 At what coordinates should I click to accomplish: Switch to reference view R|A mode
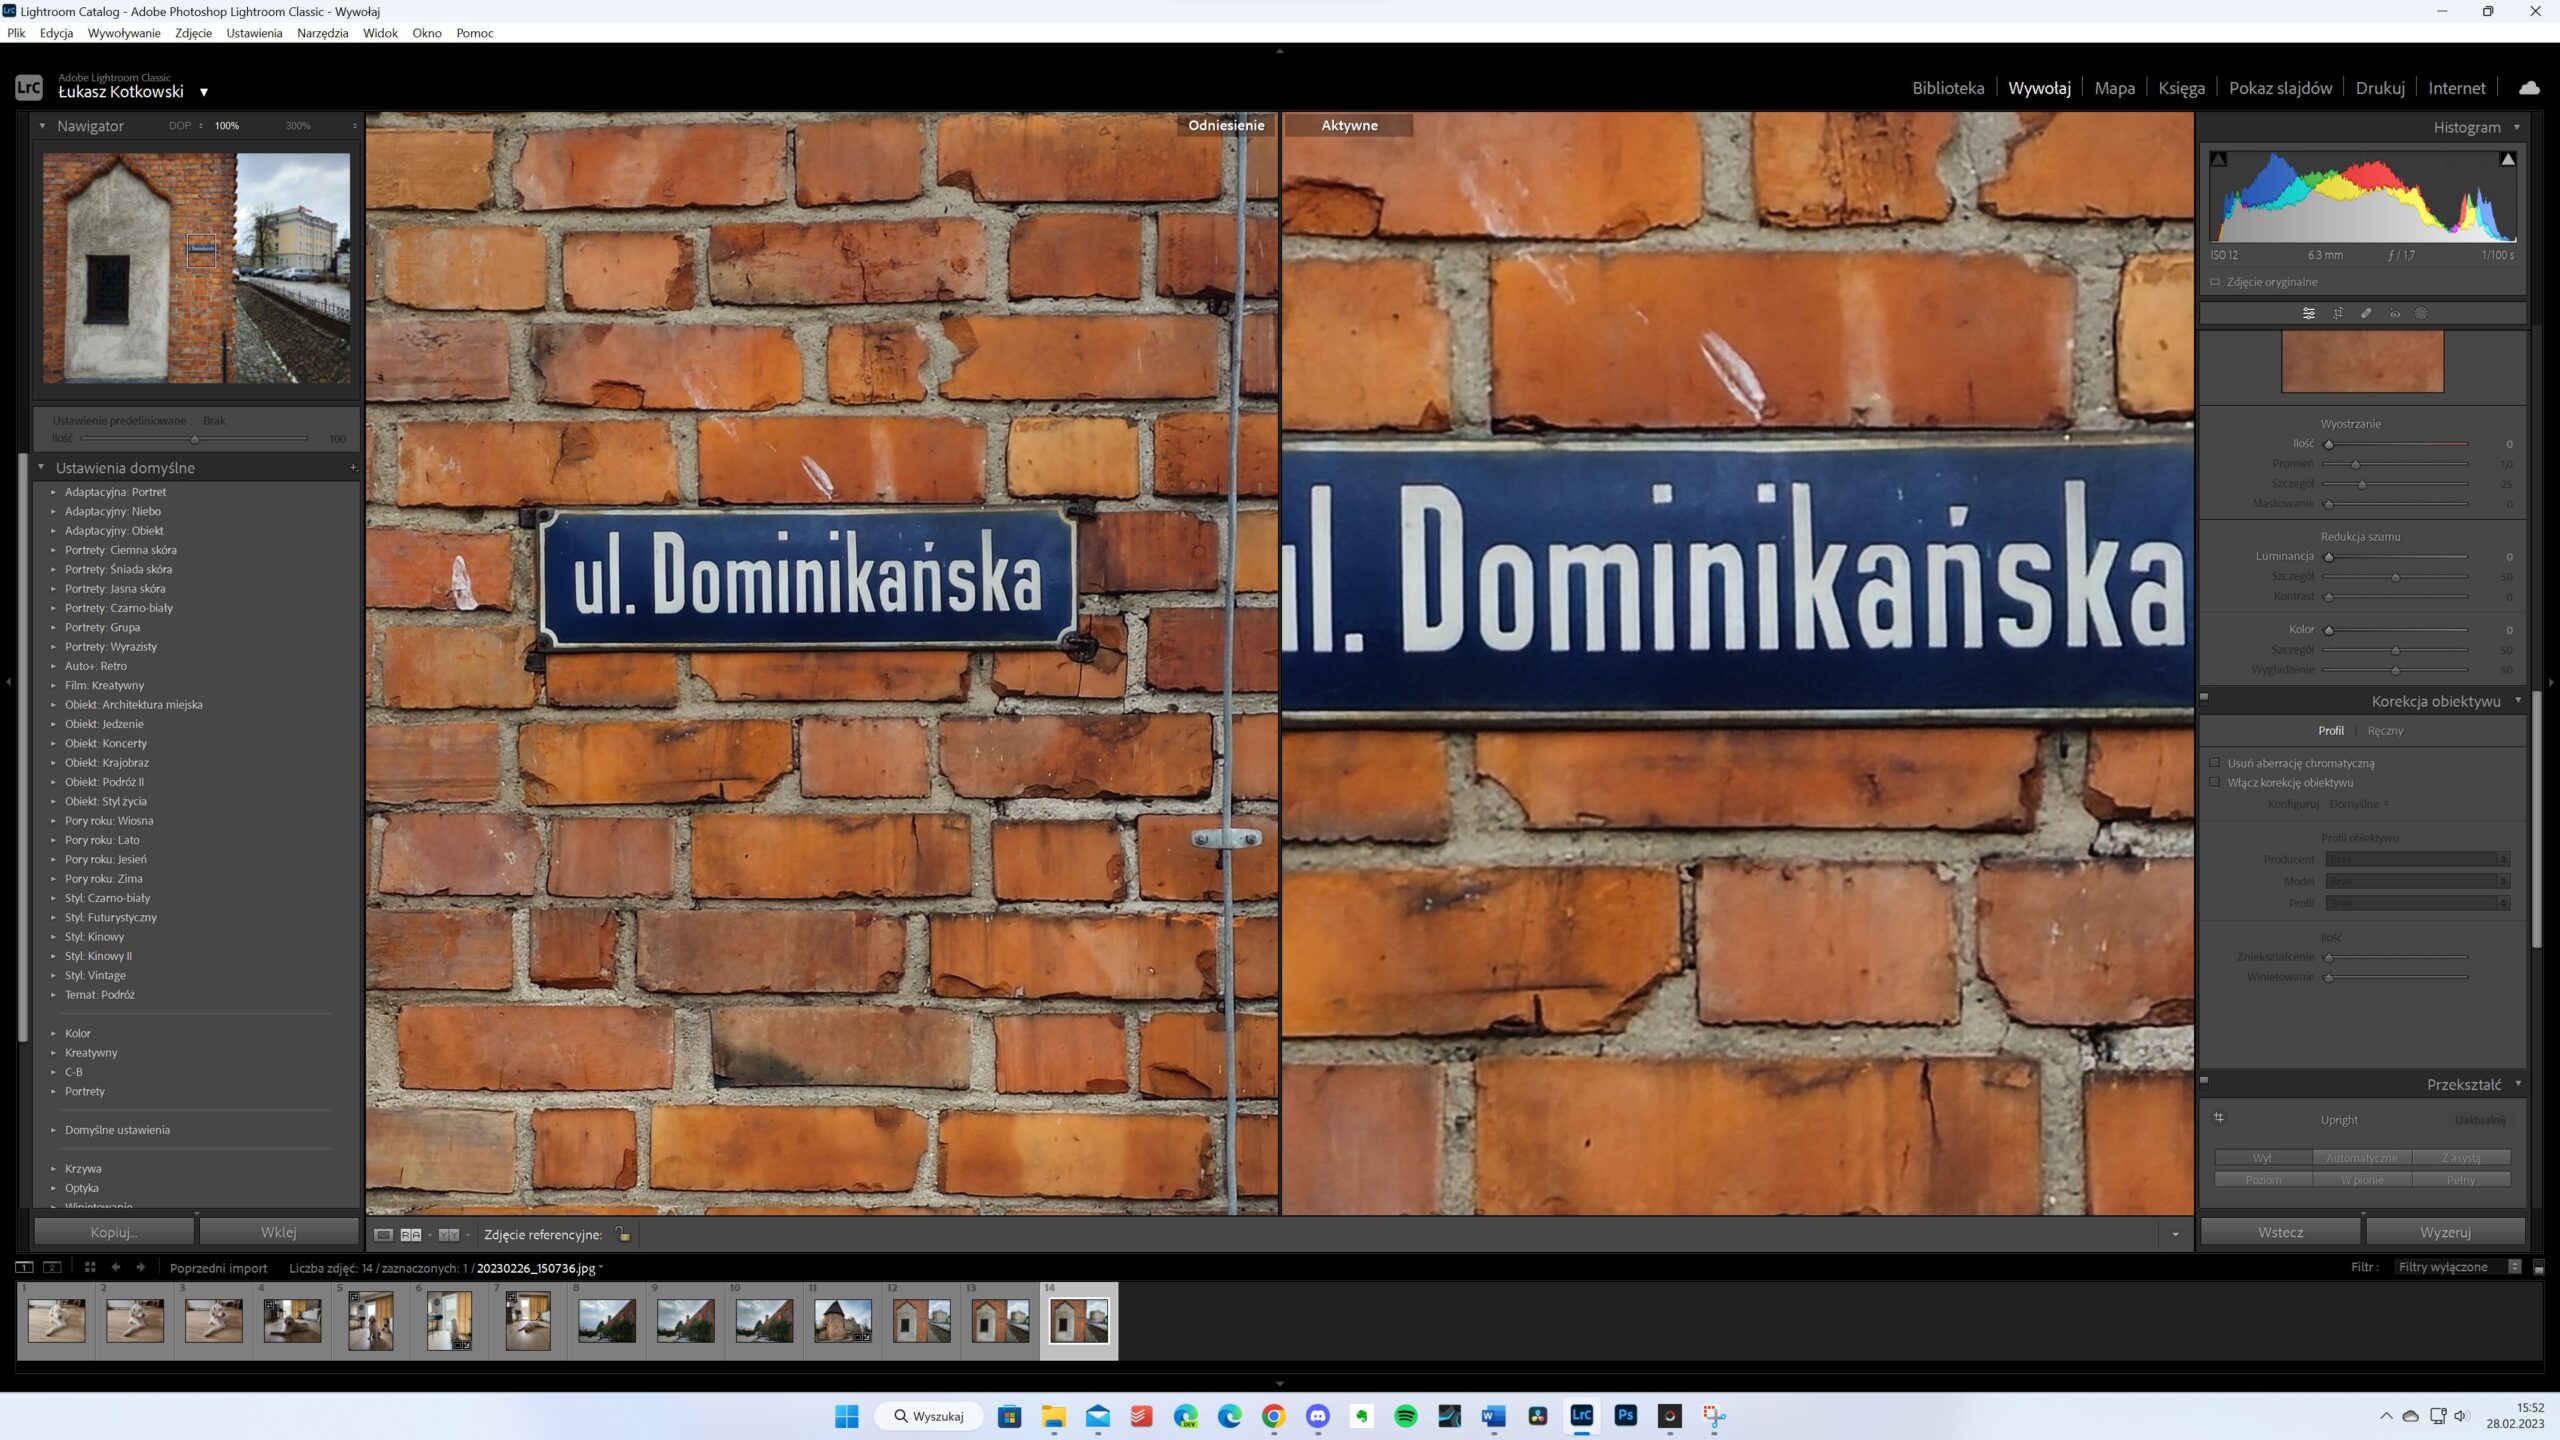pos(410,1235)
